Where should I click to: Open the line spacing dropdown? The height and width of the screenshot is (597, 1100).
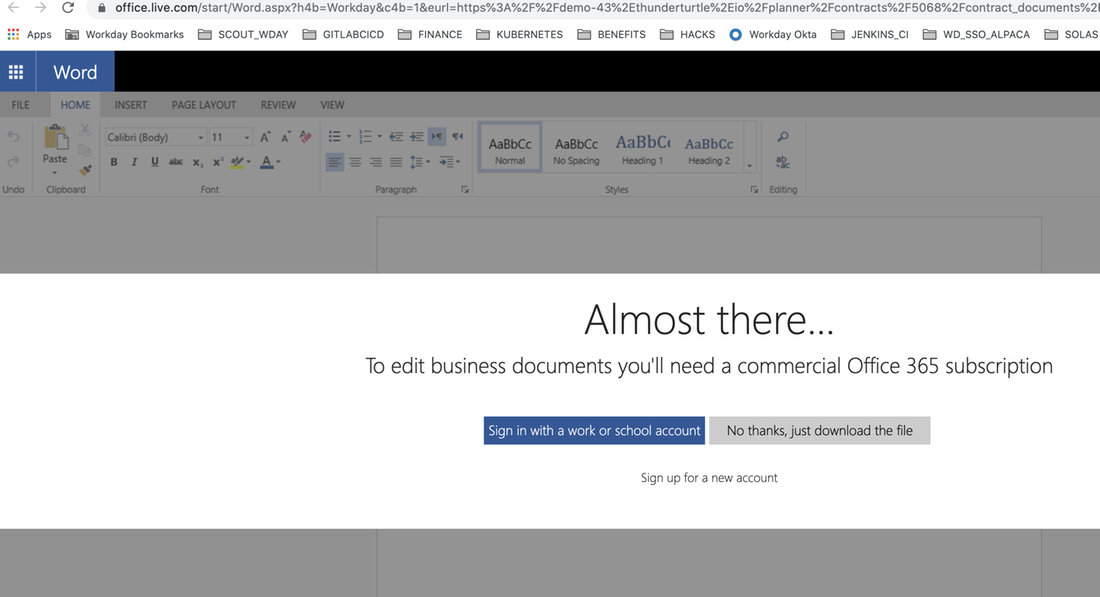click(x=418, y=161)
